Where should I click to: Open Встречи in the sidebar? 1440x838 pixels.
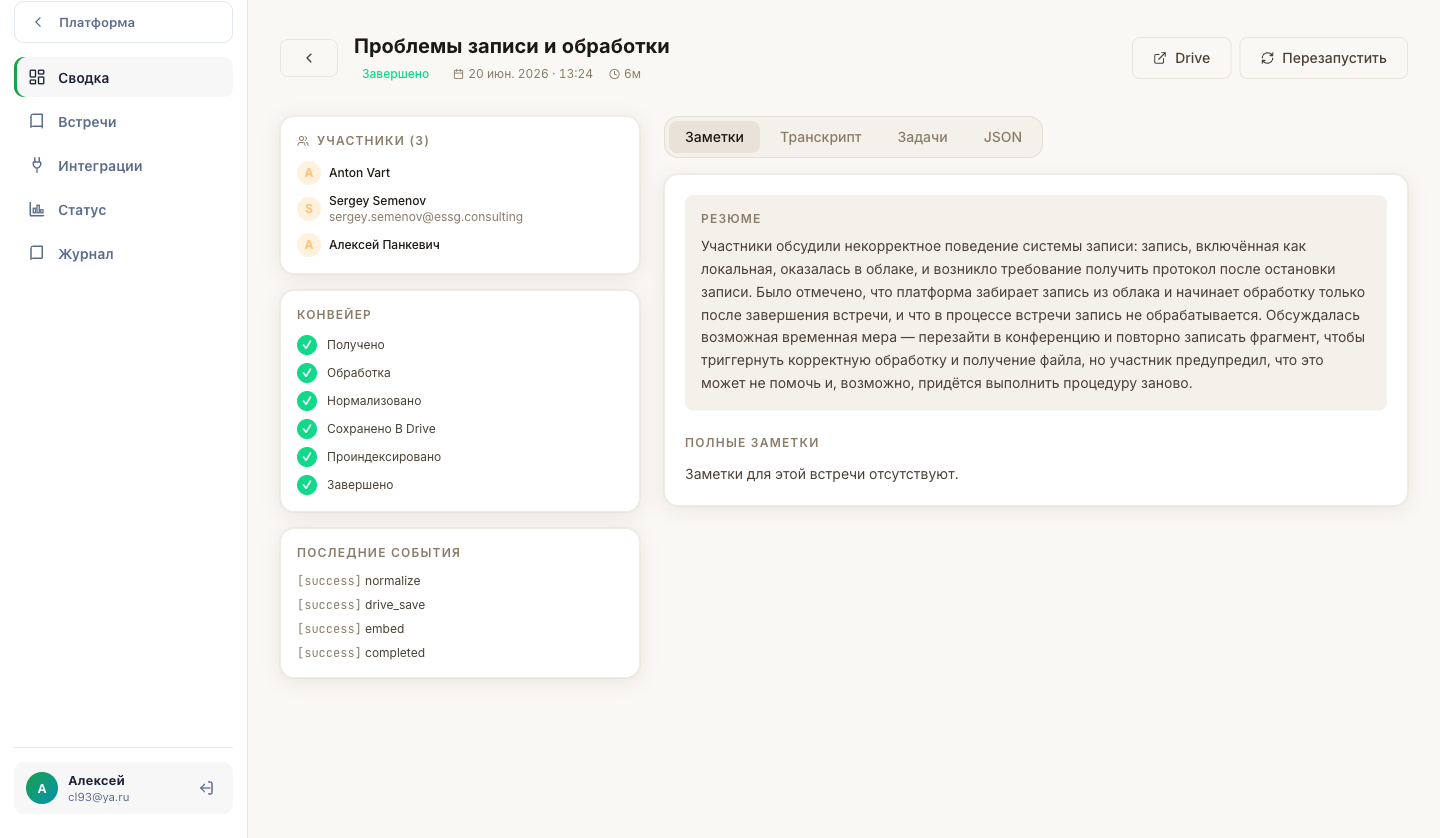pos(124,121)
